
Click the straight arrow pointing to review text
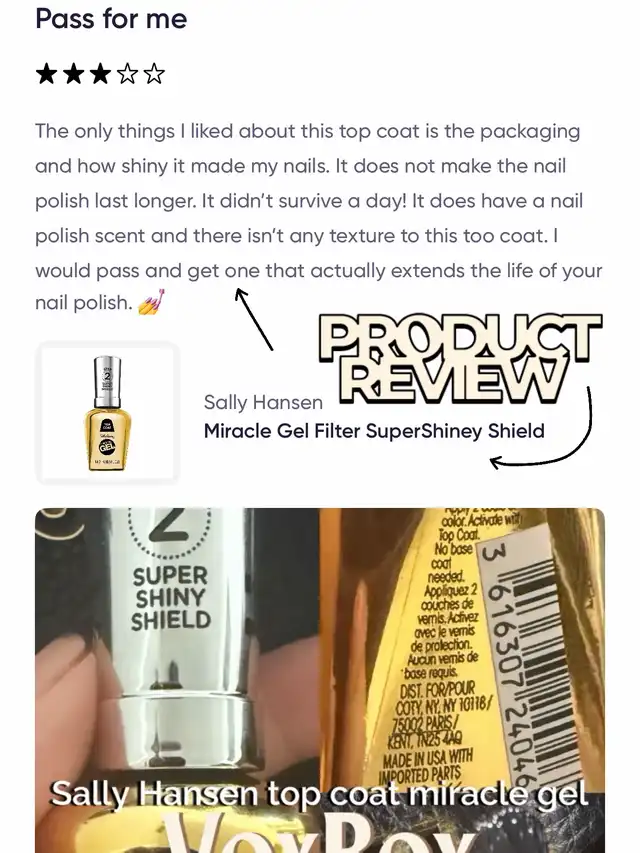254,319
